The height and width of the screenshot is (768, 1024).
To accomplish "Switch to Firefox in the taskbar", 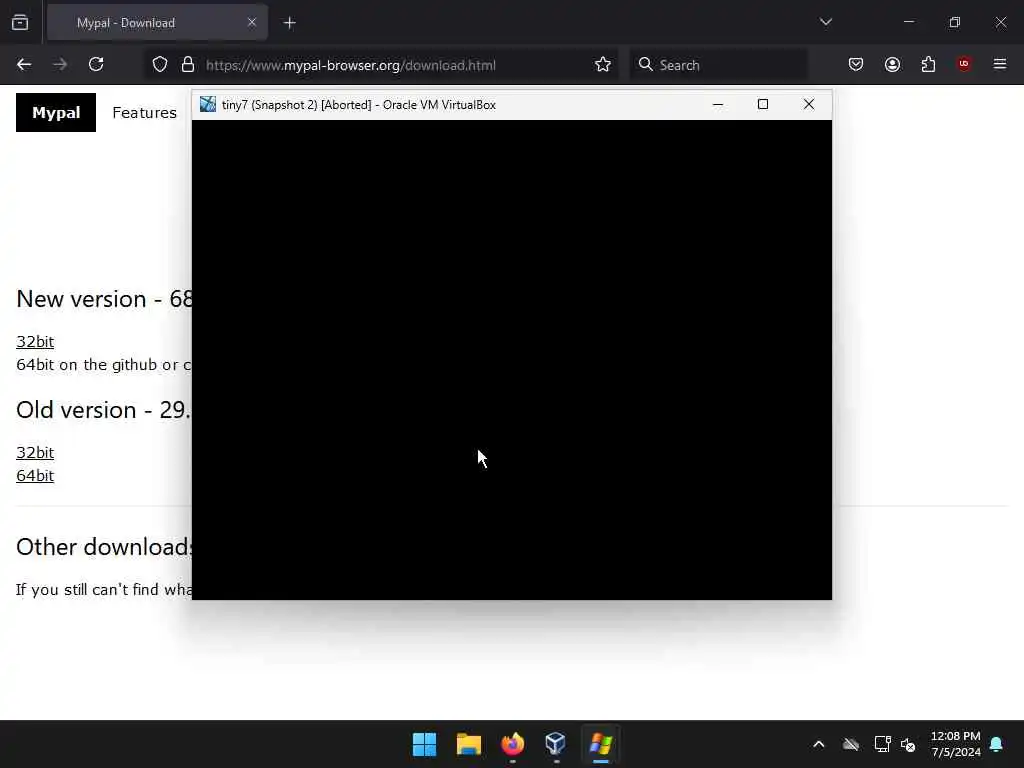I will pos(513,744).
